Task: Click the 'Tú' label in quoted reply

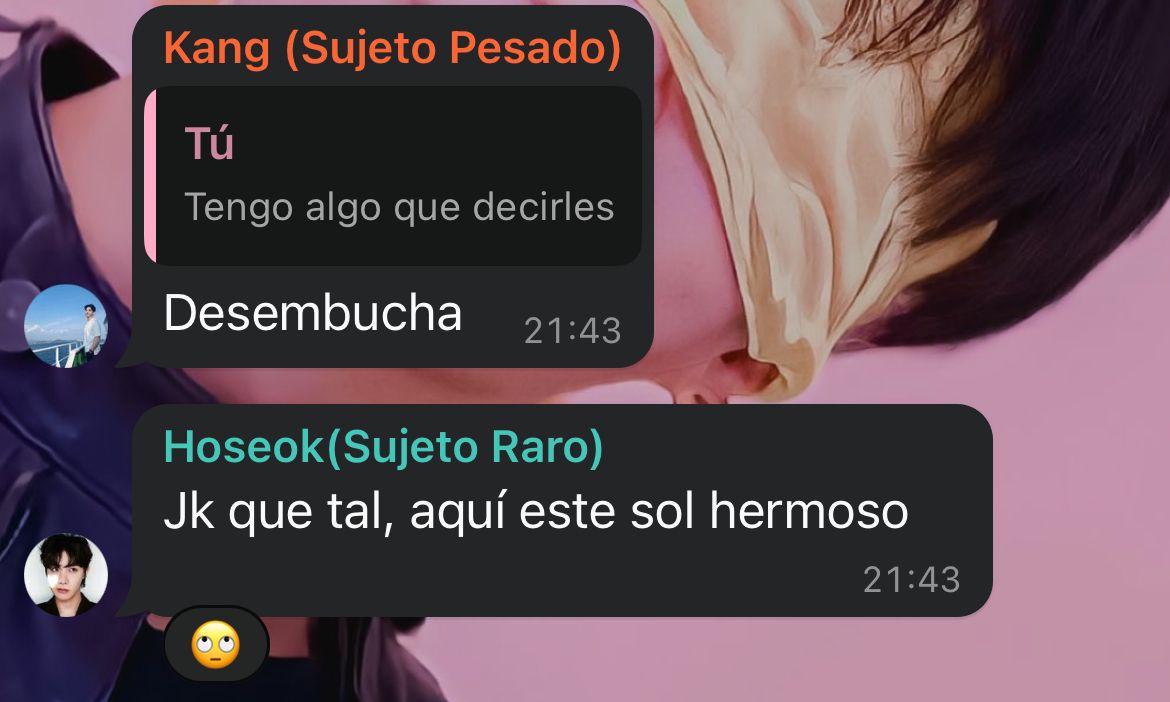Action: coord(209,143)
